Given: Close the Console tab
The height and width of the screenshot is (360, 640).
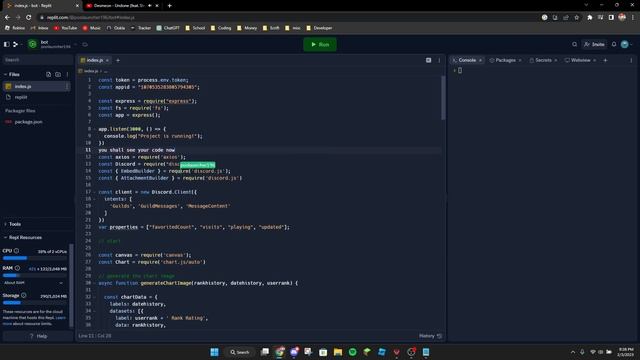Looking at the screenshot, I should (x=480, y=60).
